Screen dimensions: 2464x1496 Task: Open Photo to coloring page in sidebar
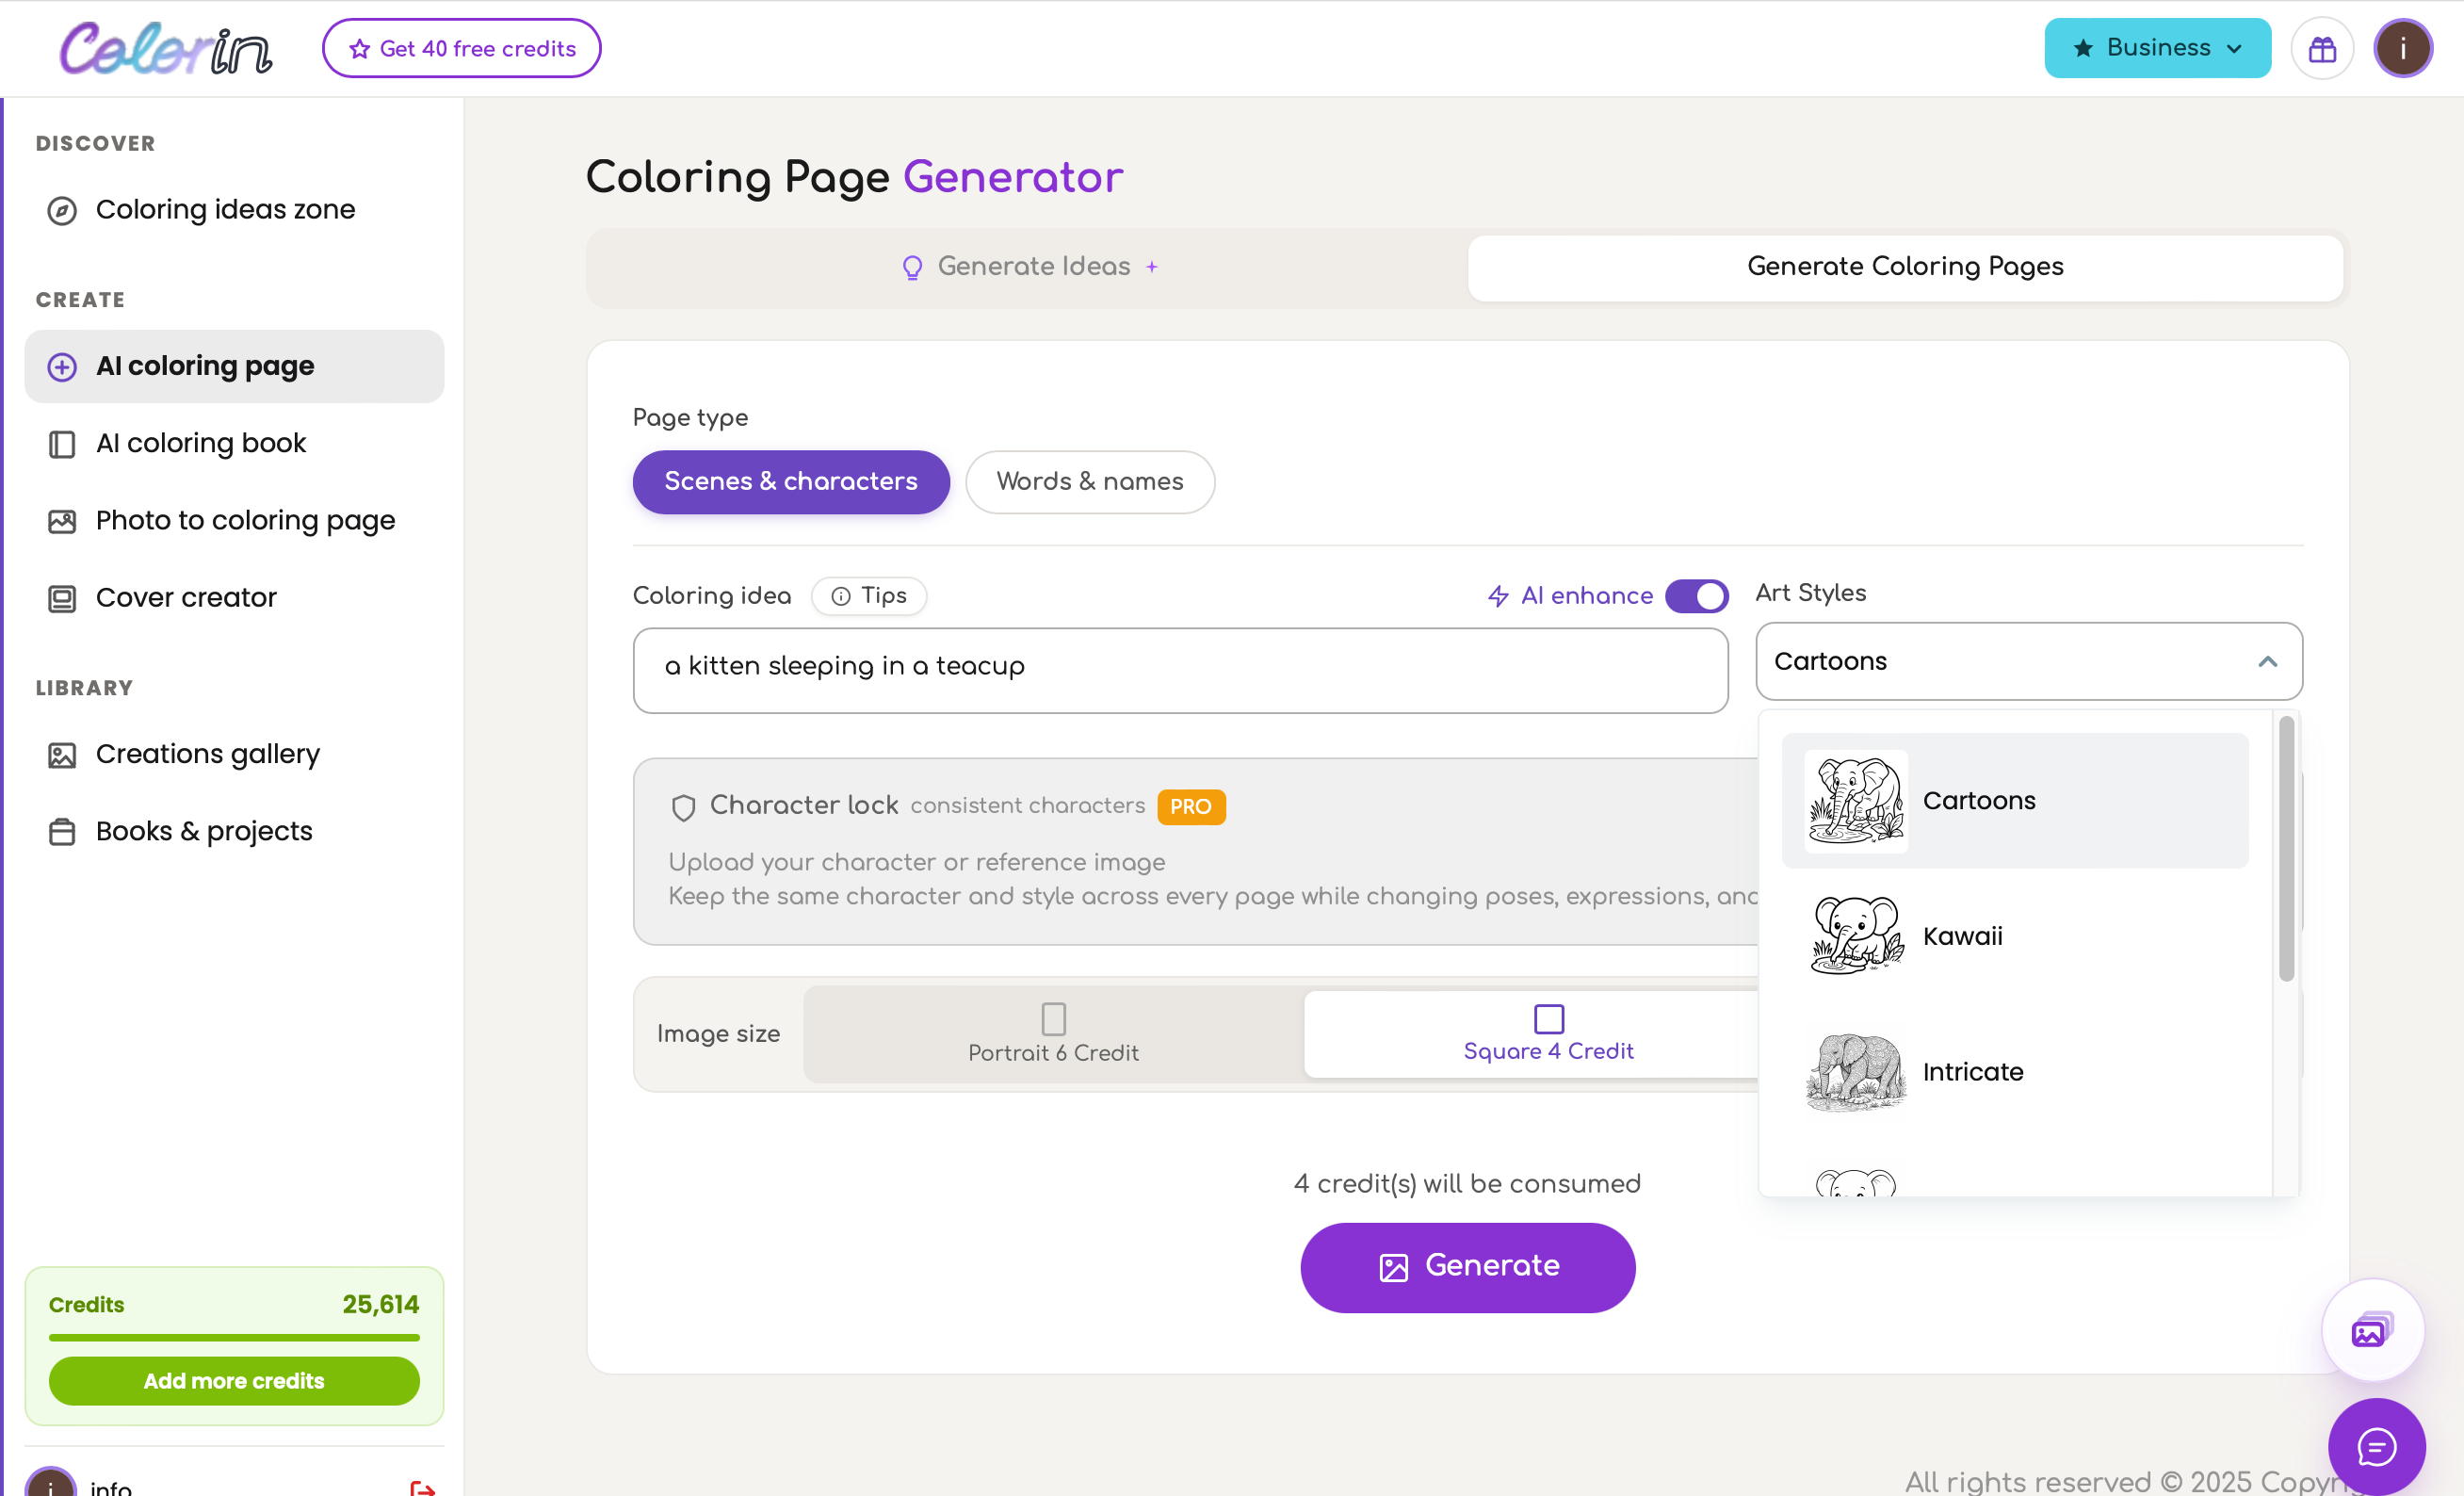point(234,521)
